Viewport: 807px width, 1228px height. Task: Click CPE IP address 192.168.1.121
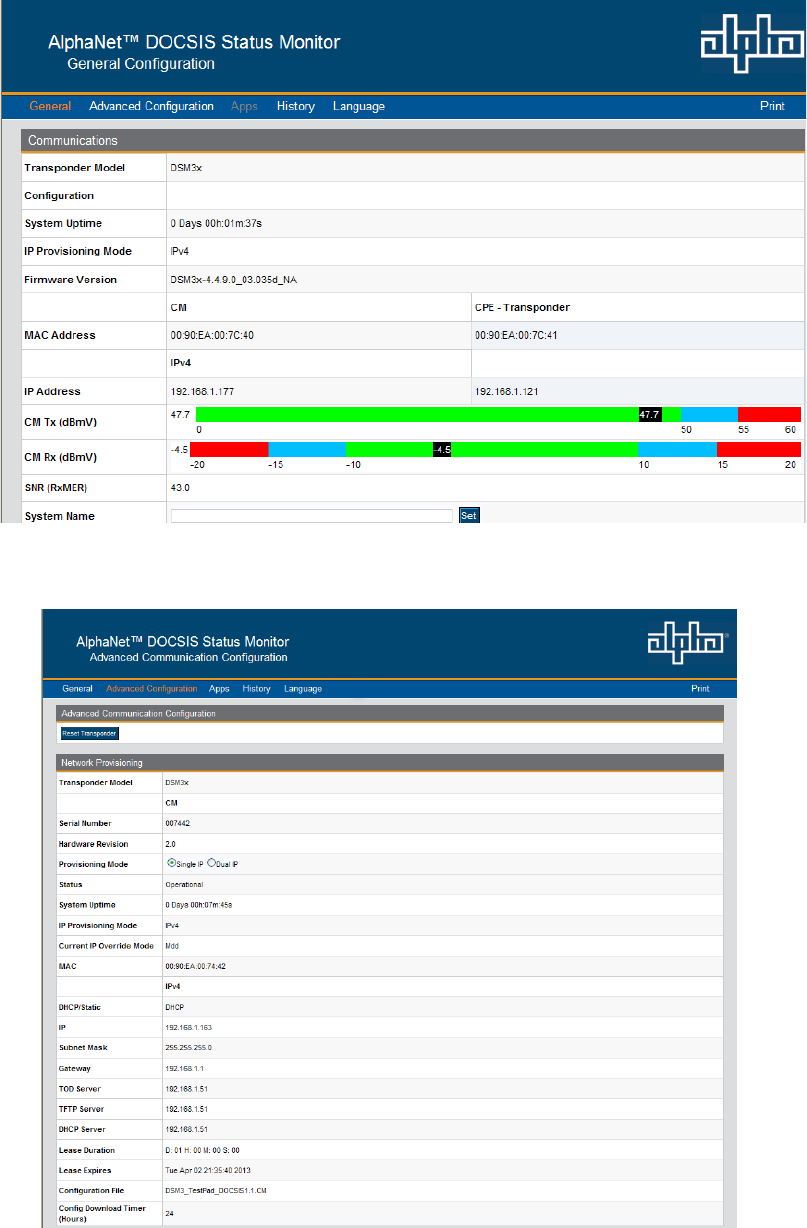(x=506, y=392)
